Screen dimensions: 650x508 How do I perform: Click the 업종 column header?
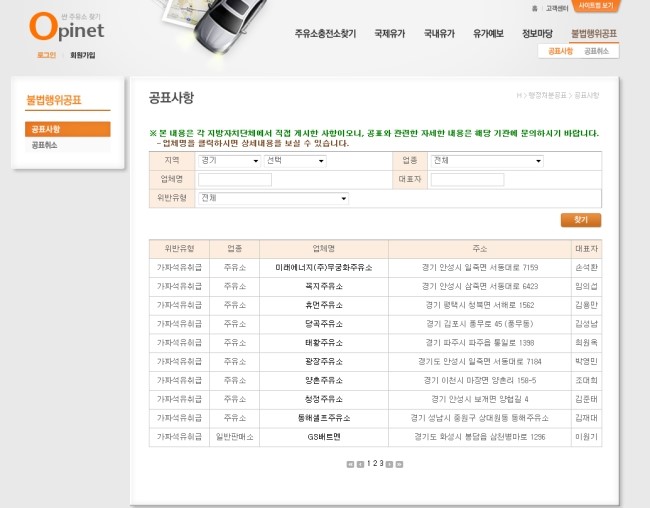(x=235, y=249)
